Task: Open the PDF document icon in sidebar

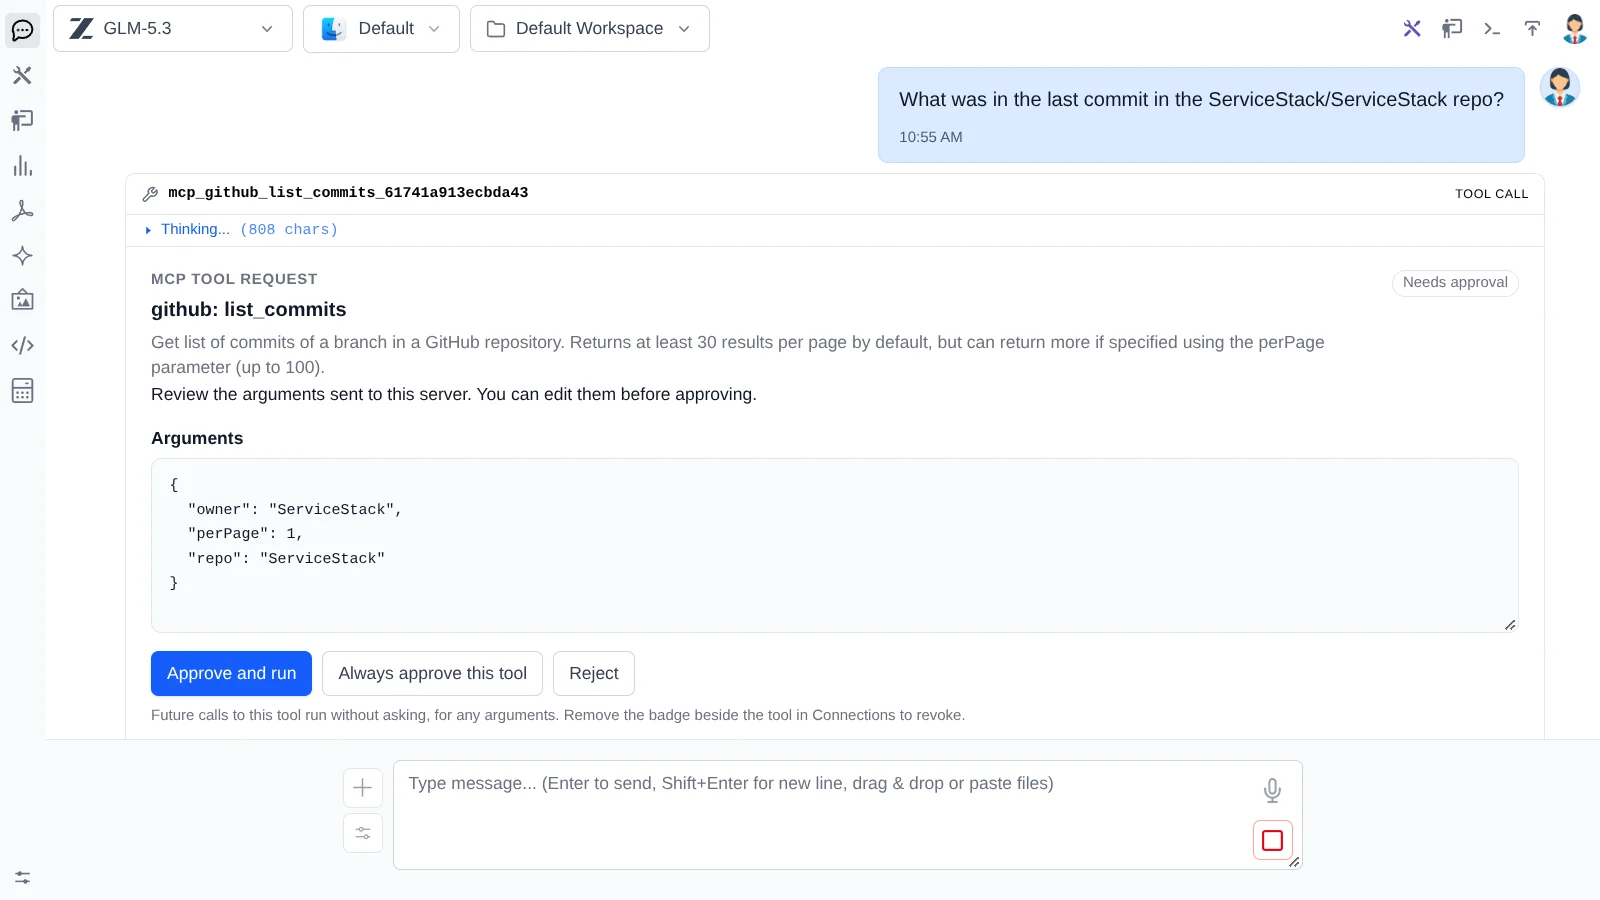Action: (22, 210)
